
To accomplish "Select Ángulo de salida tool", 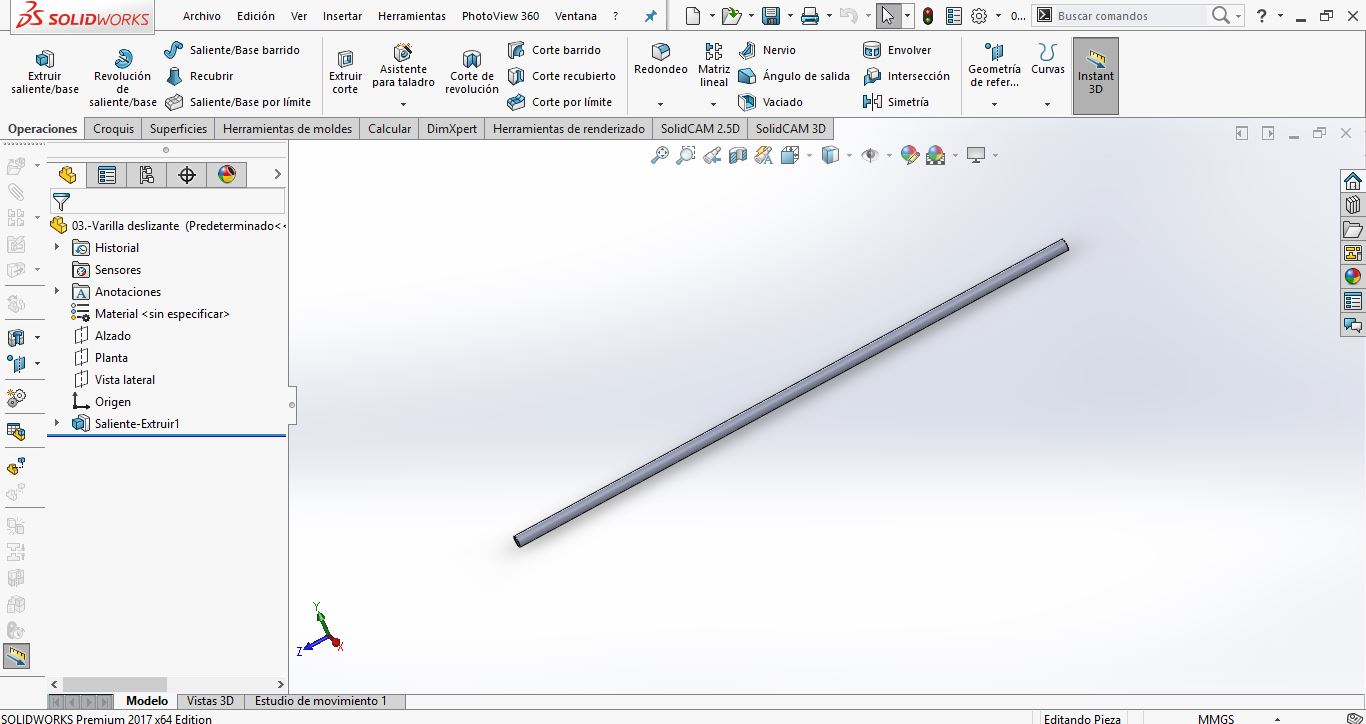I will pos(794,76).
